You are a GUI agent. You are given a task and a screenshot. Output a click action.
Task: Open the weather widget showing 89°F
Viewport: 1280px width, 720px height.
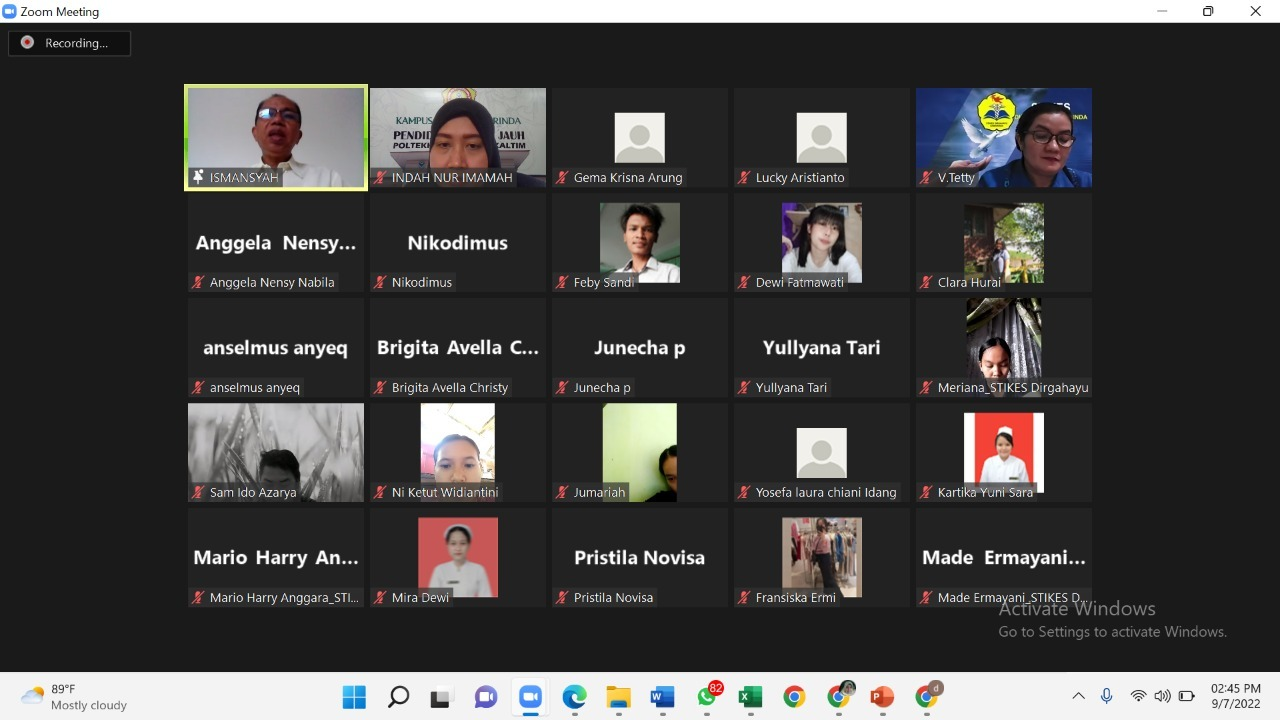pos(75,696)
